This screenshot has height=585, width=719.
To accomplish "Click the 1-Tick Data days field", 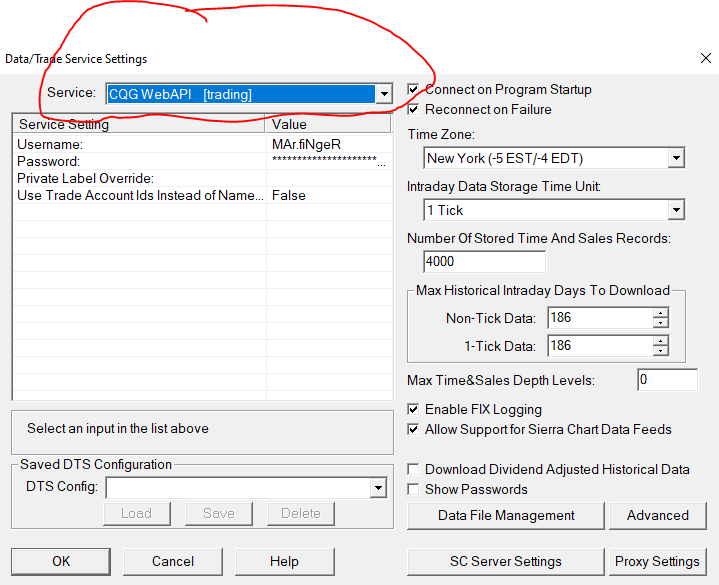I will click(601, 346).
